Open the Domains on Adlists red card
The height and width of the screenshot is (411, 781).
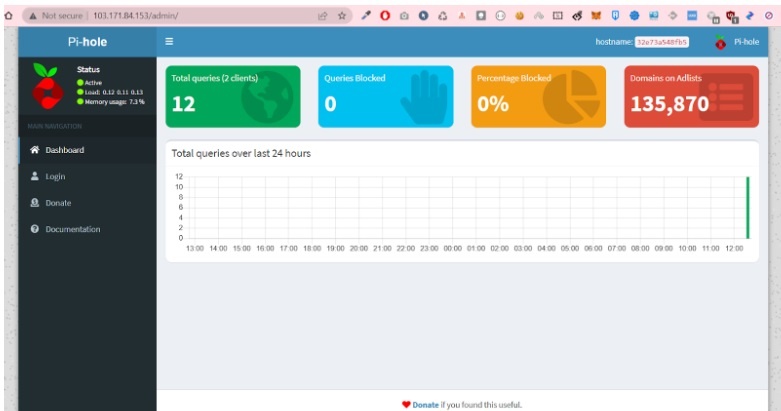coord(691,97)
